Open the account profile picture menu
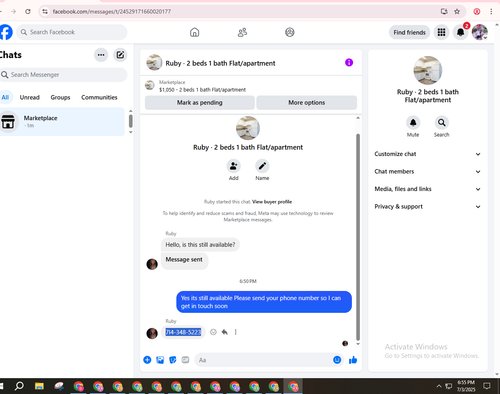Image resolution: width=500 pixels, height=394 pixels. 480,32
